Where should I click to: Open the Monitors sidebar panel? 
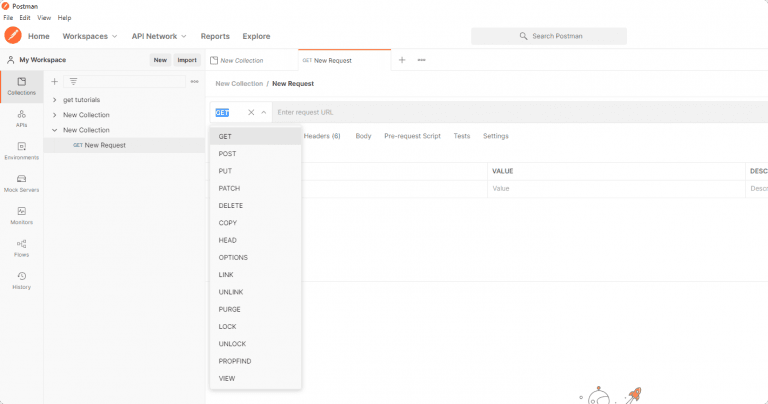coord(22,215)
